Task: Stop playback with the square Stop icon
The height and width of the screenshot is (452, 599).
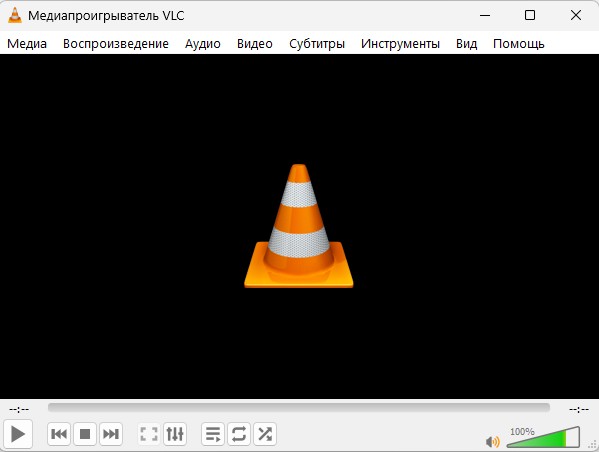Action: point(85,434)
